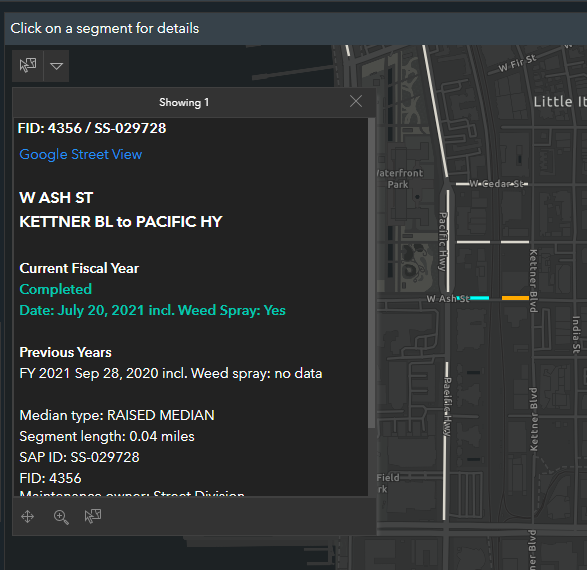Click the Completed status text
Image resolution: width=587 pixels, height=570 pixels.
(x=55, y=289)
